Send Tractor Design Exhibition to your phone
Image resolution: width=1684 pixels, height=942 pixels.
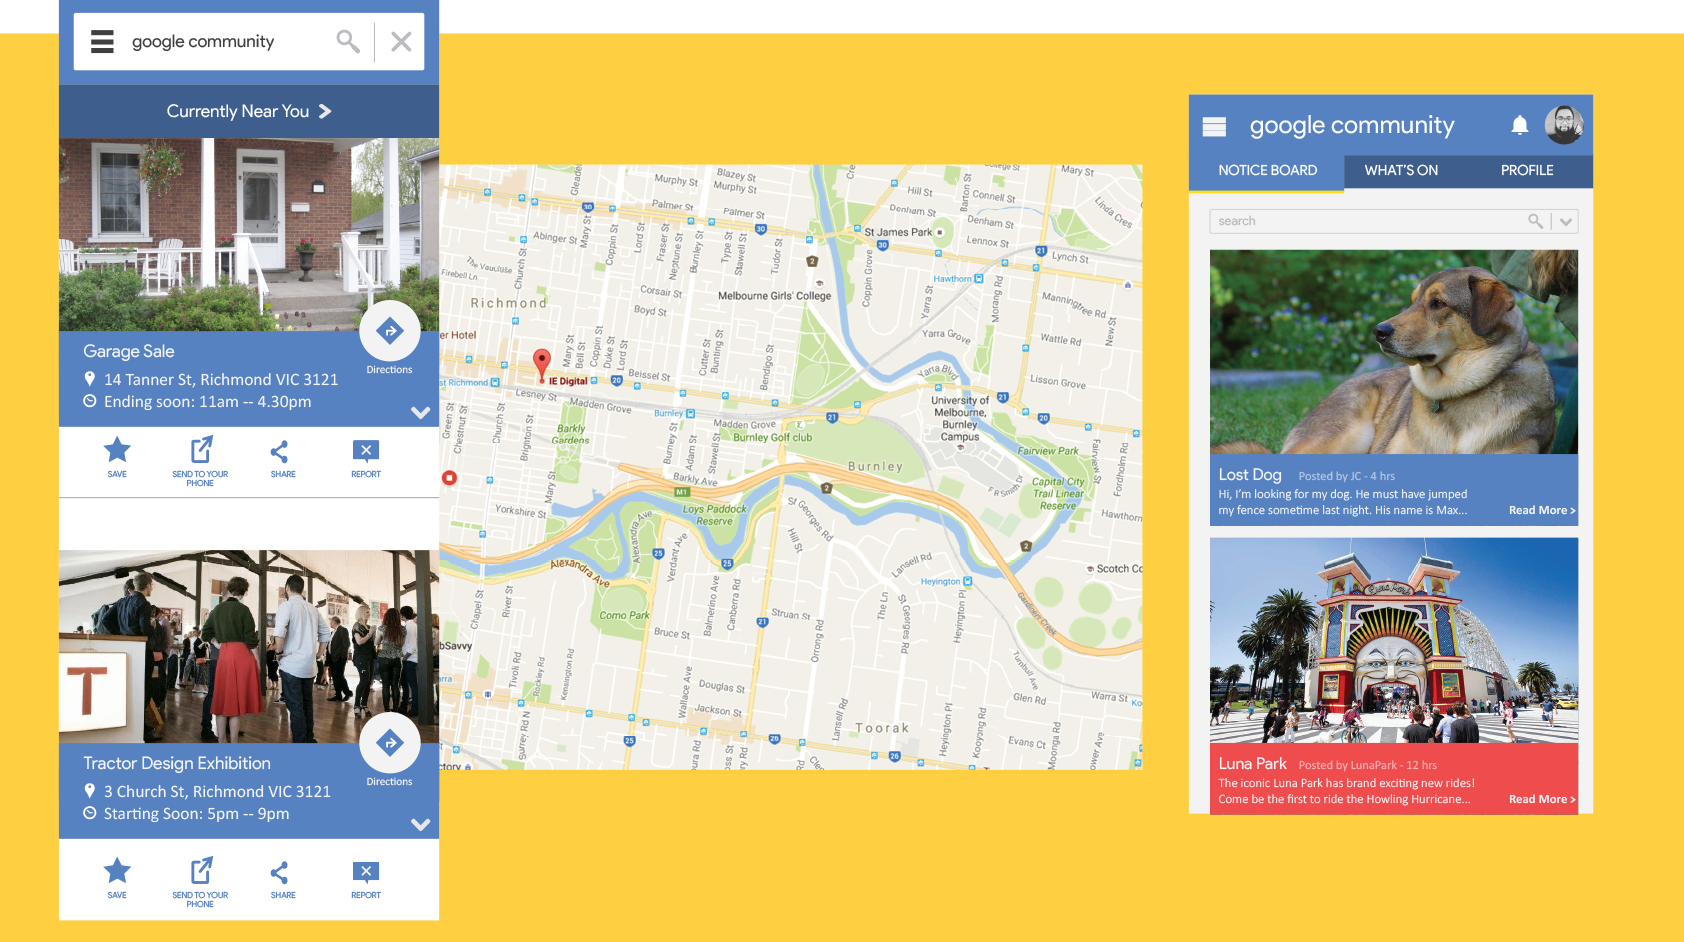pyautogui.click(x=200, y=882)
